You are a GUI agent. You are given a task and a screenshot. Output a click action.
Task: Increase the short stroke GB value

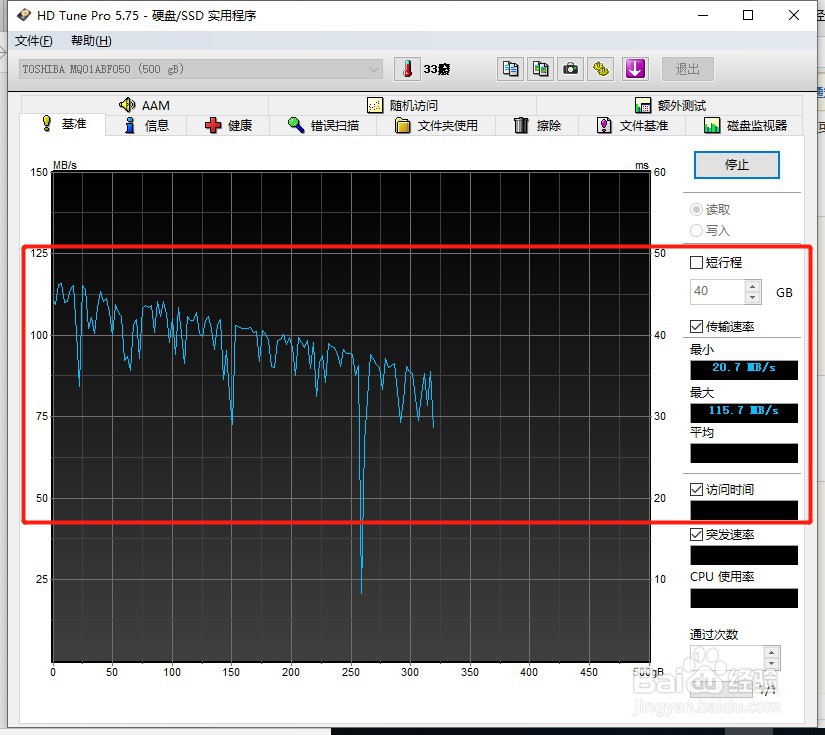[752, 286]
